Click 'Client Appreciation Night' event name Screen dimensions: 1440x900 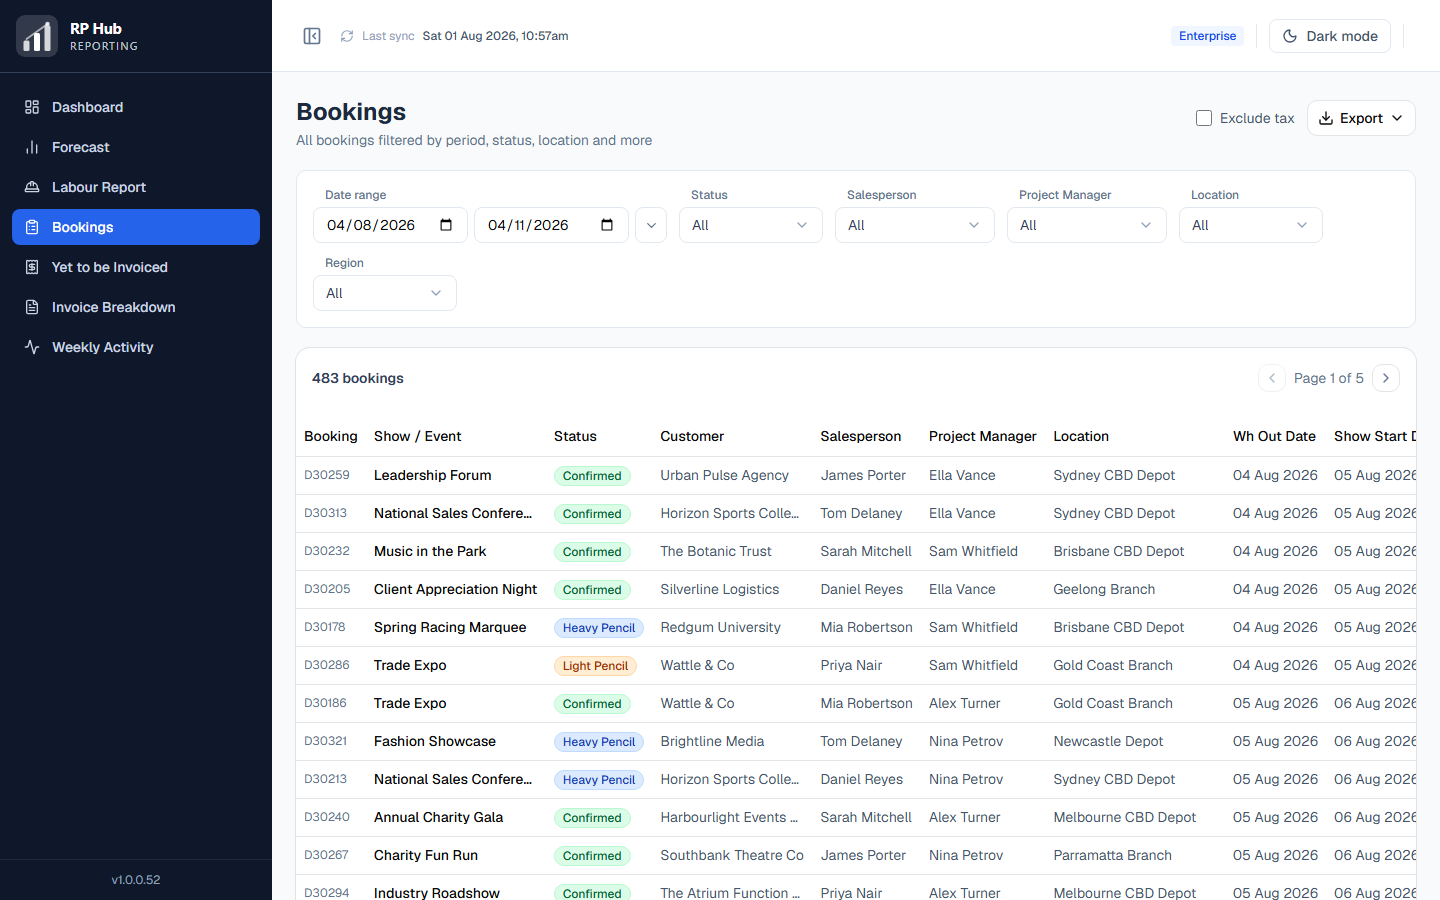(456, 589)
